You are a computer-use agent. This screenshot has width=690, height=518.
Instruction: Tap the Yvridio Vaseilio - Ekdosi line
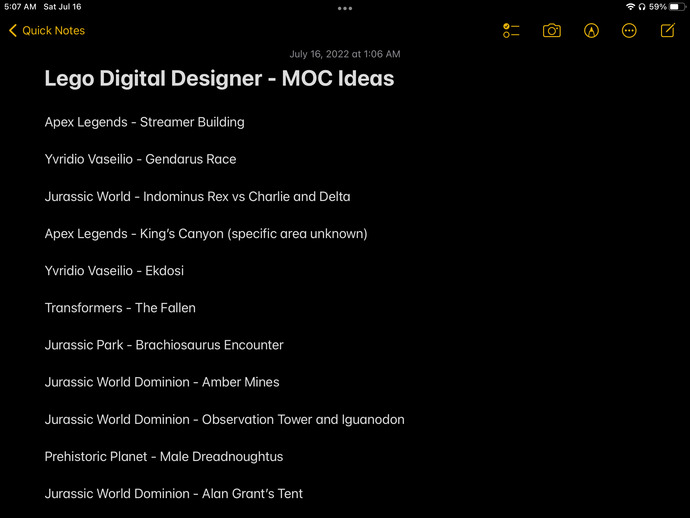tap(114, 271)
